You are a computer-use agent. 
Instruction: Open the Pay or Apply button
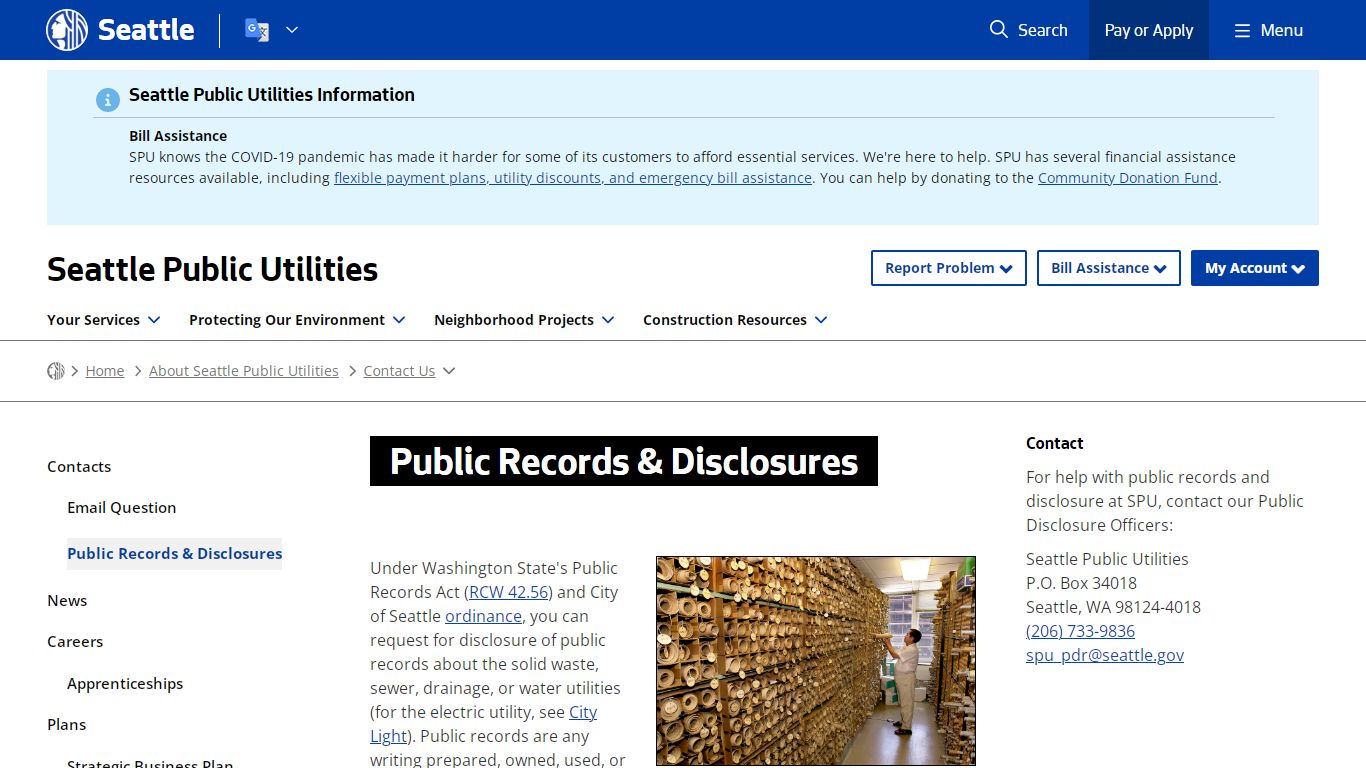(1149, 30)
